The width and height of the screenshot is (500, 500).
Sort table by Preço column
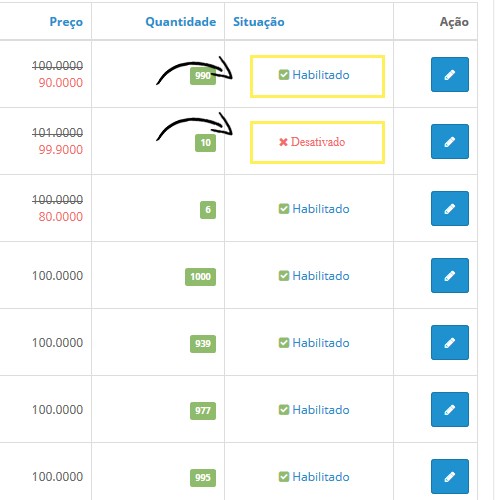coord(66,22)
